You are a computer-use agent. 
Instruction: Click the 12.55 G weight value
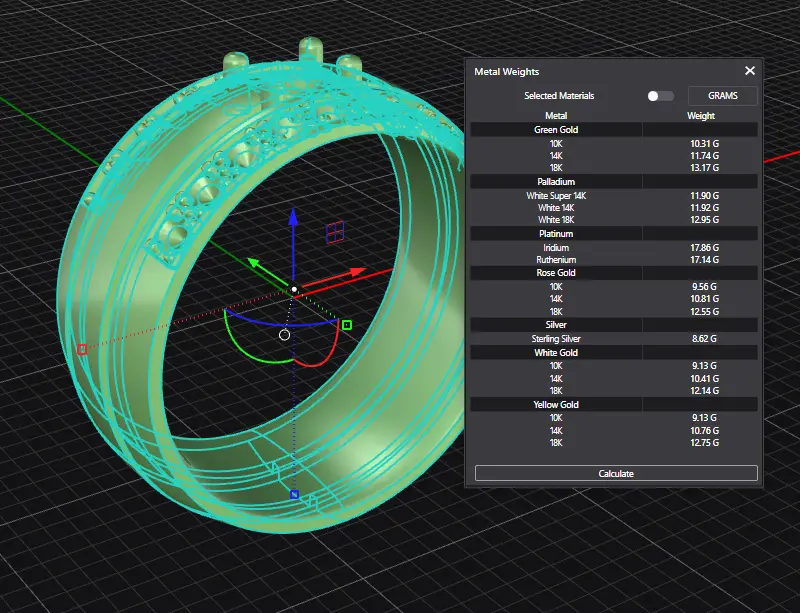704,312
